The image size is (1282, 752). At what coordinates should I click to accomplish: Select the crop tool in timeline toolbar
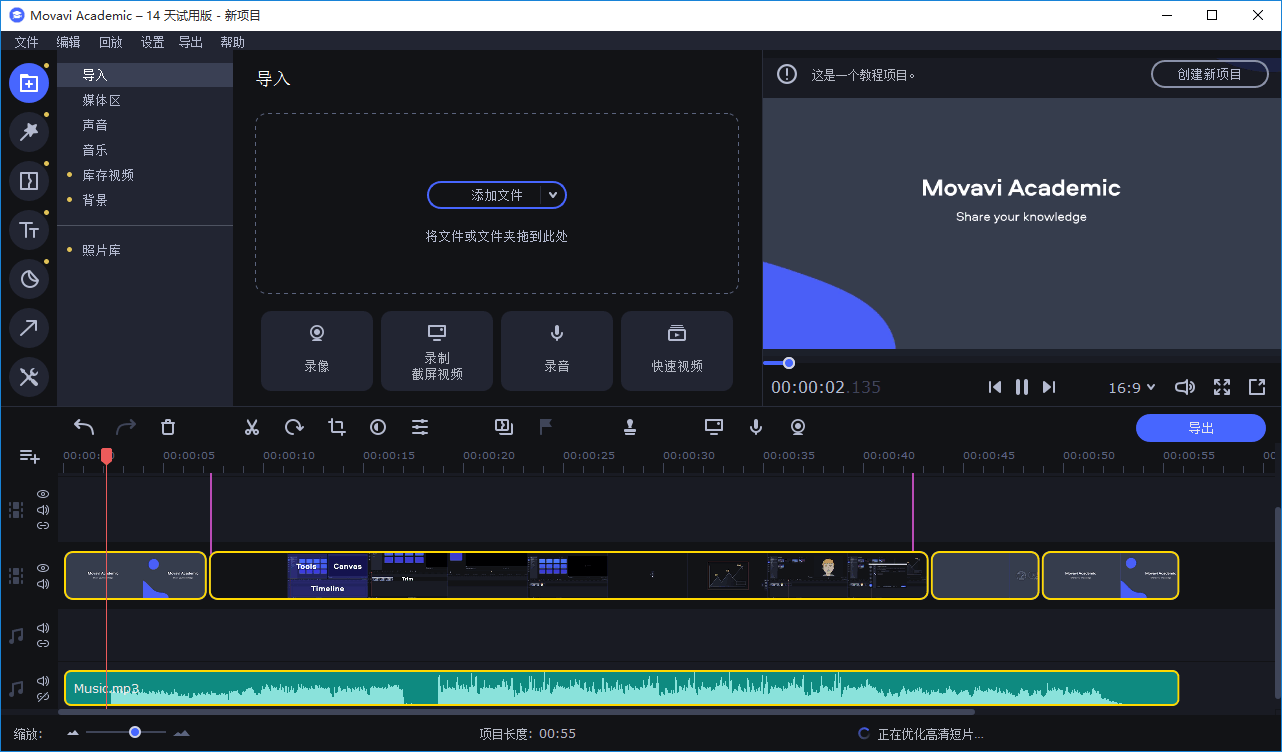point(336,427)
